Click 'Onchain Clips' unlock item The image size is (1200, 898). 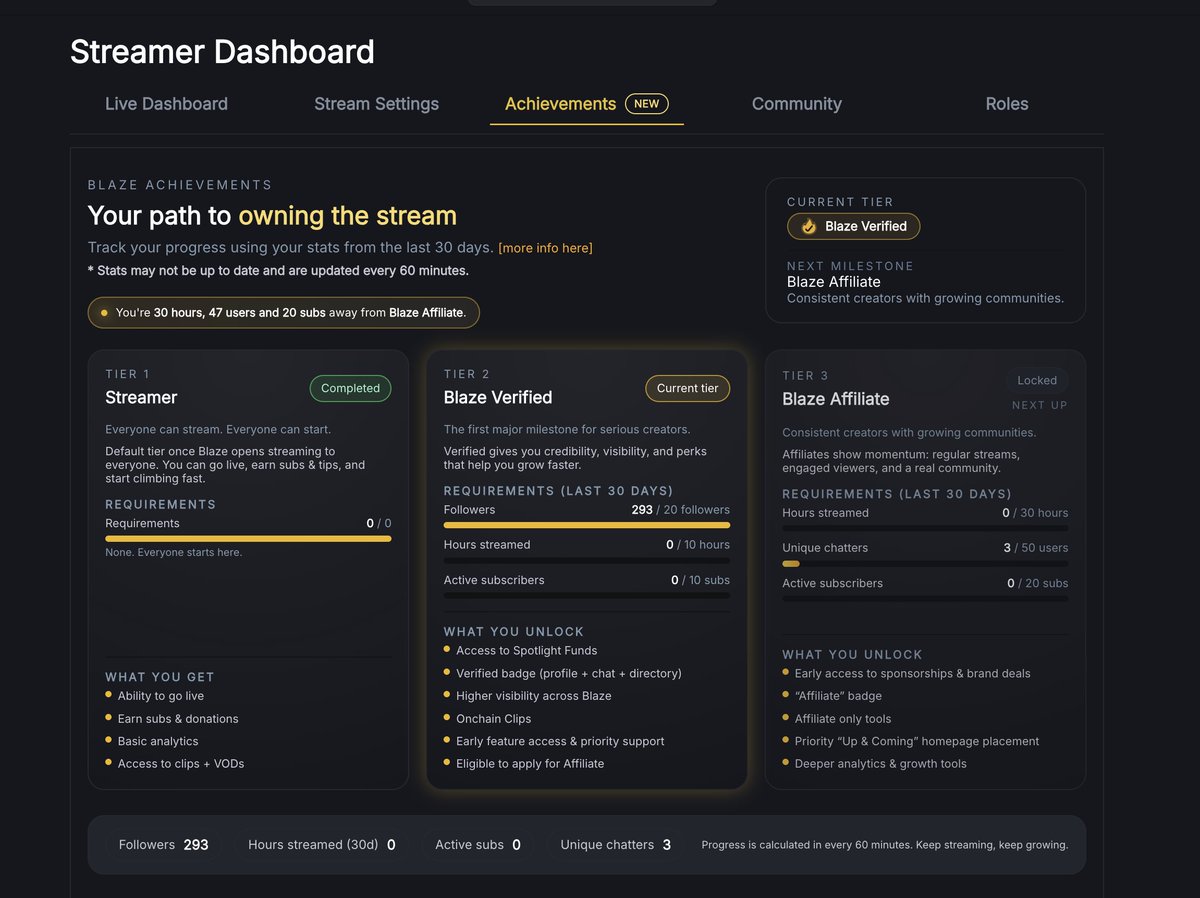coord(494,719)
